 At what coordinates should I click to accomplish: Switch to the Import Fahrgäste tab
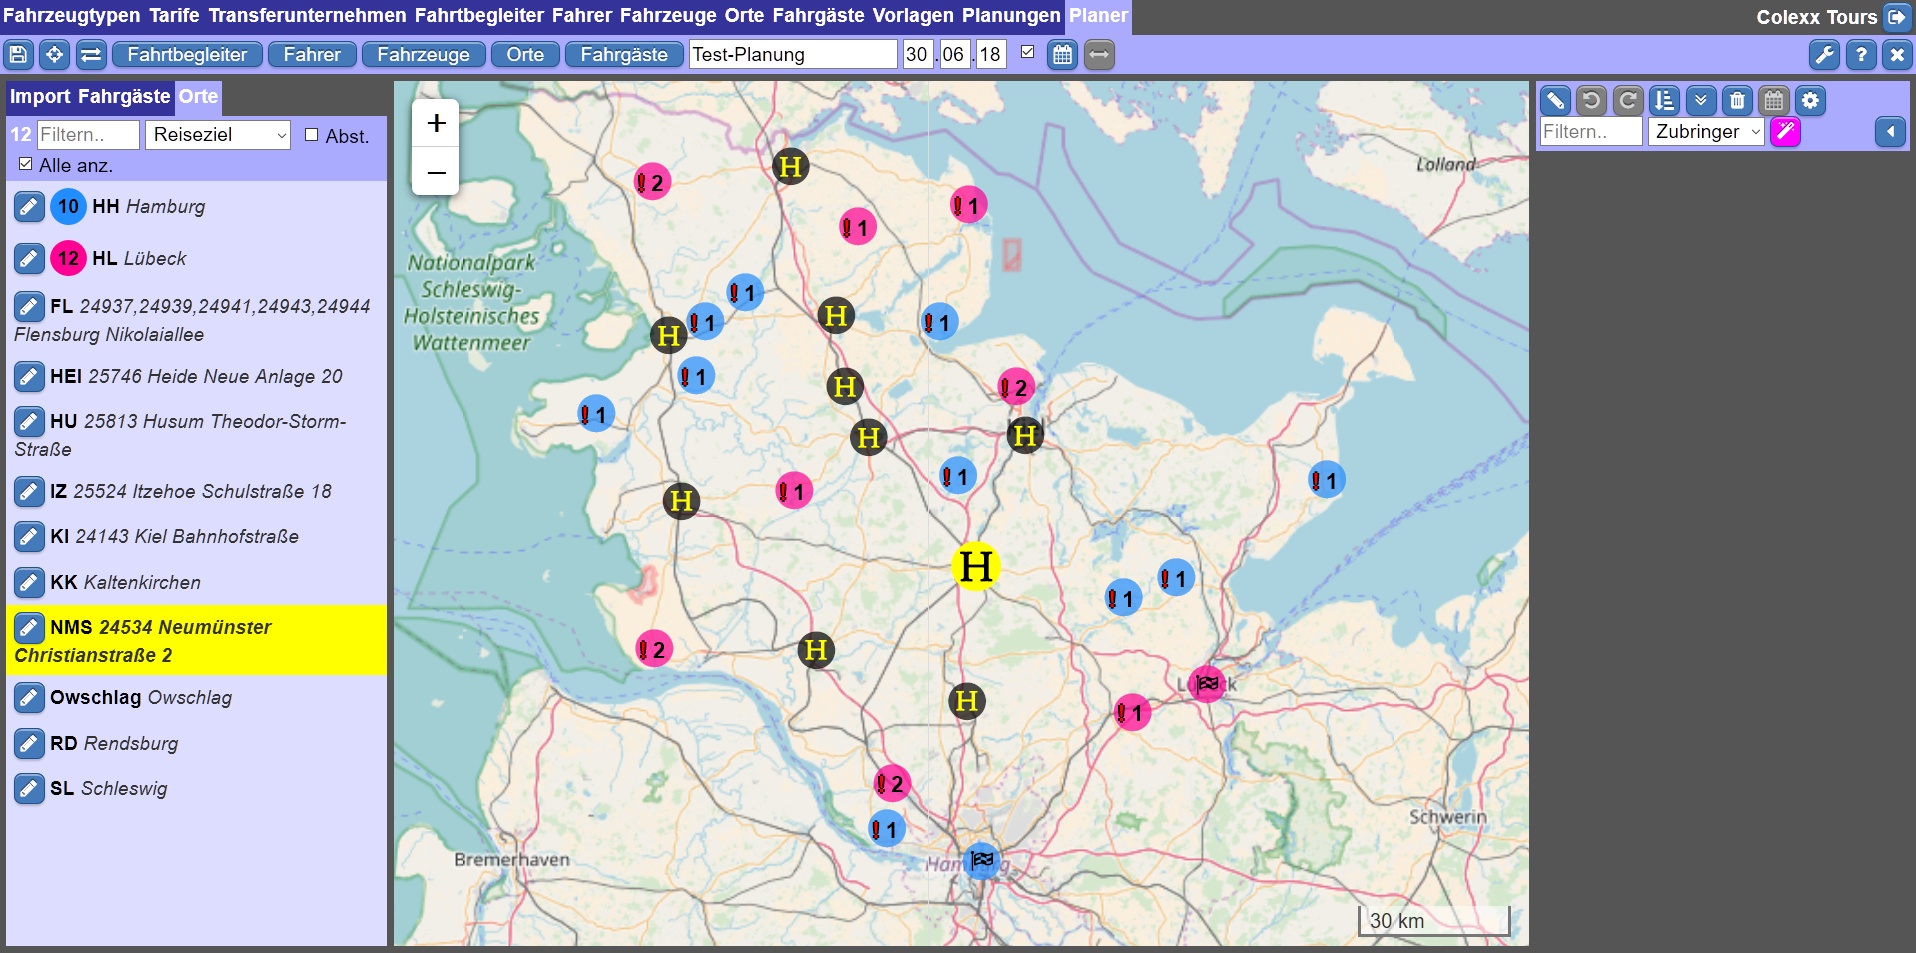click(90, 97)
